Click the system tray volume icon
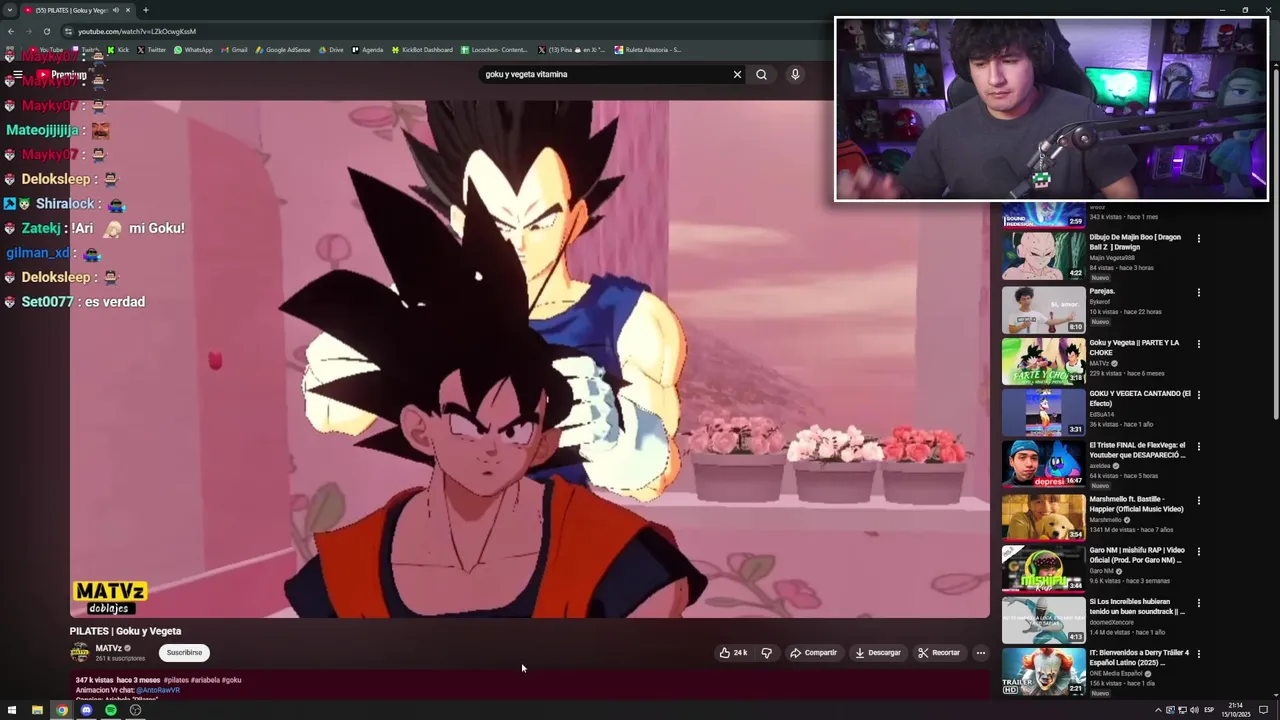The width and height of the screenshot is (1280, 720). (x=1194, y=710)
